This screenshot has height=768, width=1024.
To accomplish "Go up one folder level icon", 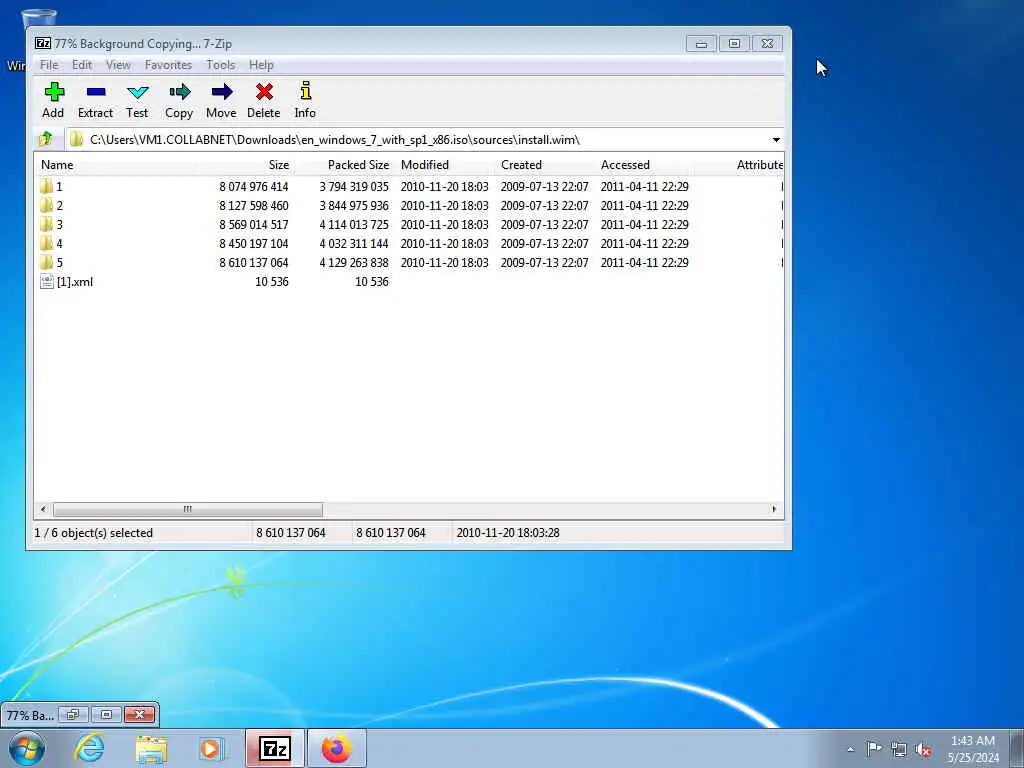I will click(46, 139).
